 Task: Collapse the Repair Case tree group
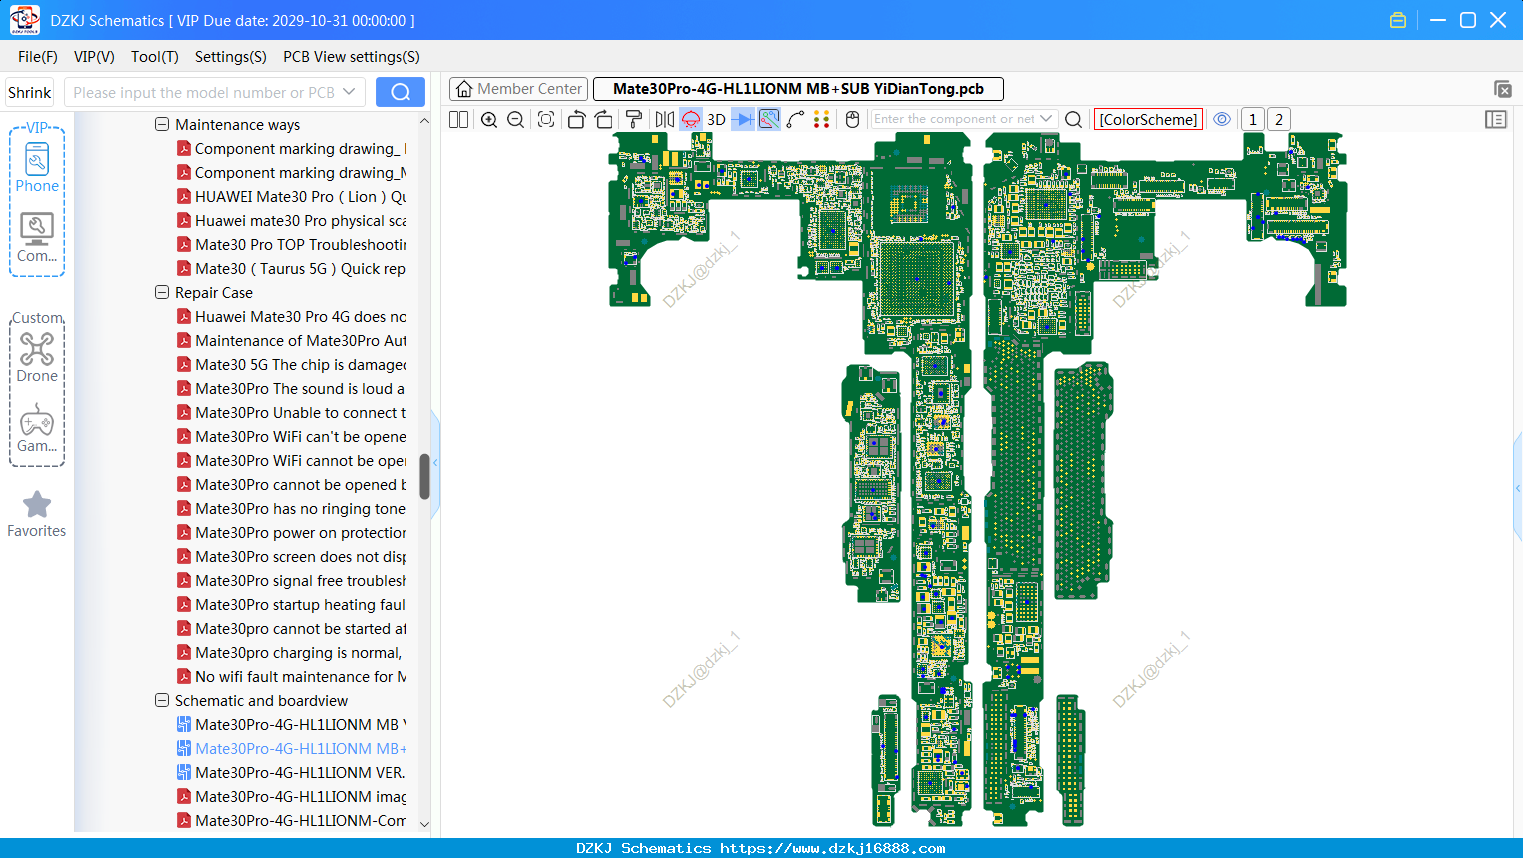(x=162, y=293)
